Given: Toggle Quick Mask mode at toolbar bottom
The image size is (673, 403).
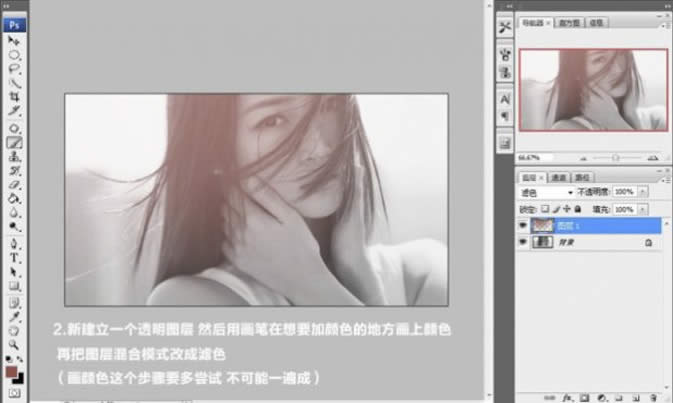Looking at the screenshot, I should coord(15,393).
